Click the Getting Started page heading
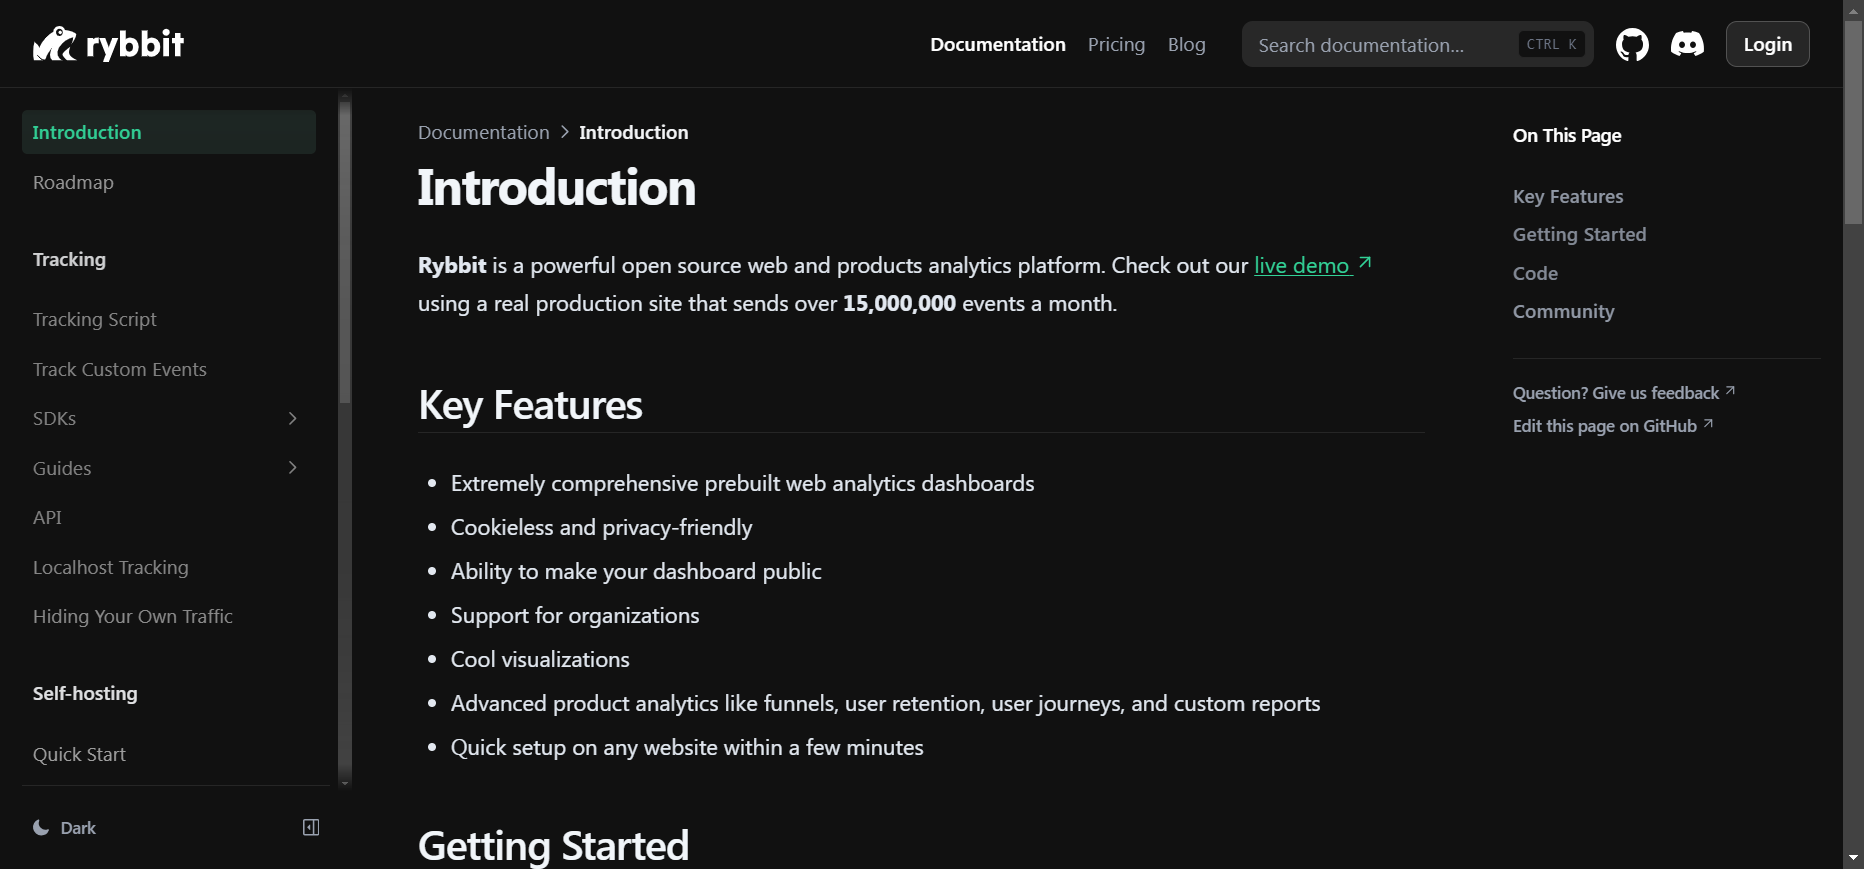1864x869 pixels. click(553, 845)
